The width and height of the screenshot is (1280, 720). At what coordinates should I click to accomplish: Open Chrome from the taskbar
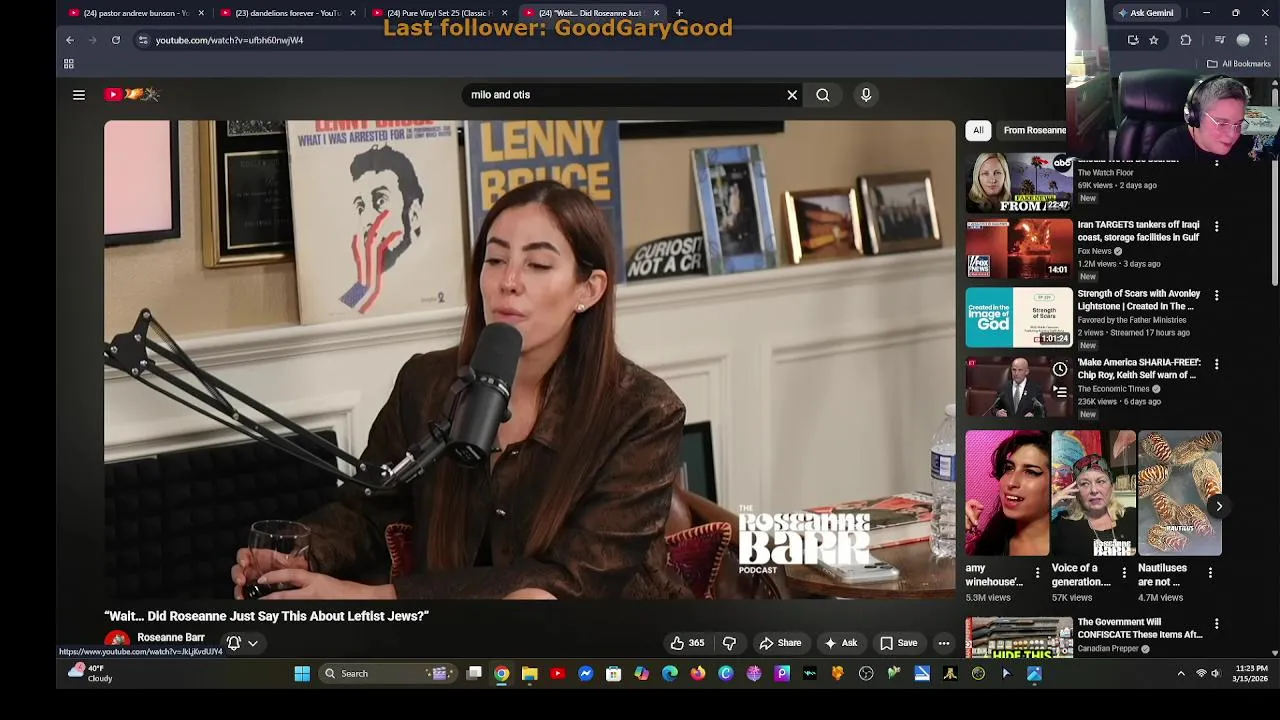click(x=502, y=673)
